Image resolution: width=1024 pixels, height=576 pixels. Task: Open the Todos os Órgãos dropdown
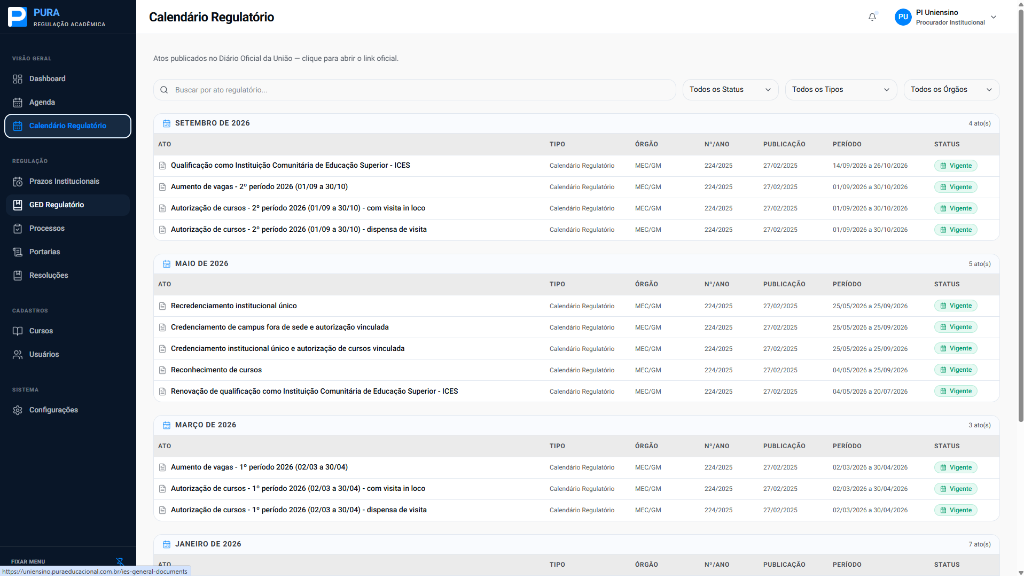pyautogui.click(x=952, y=90)
